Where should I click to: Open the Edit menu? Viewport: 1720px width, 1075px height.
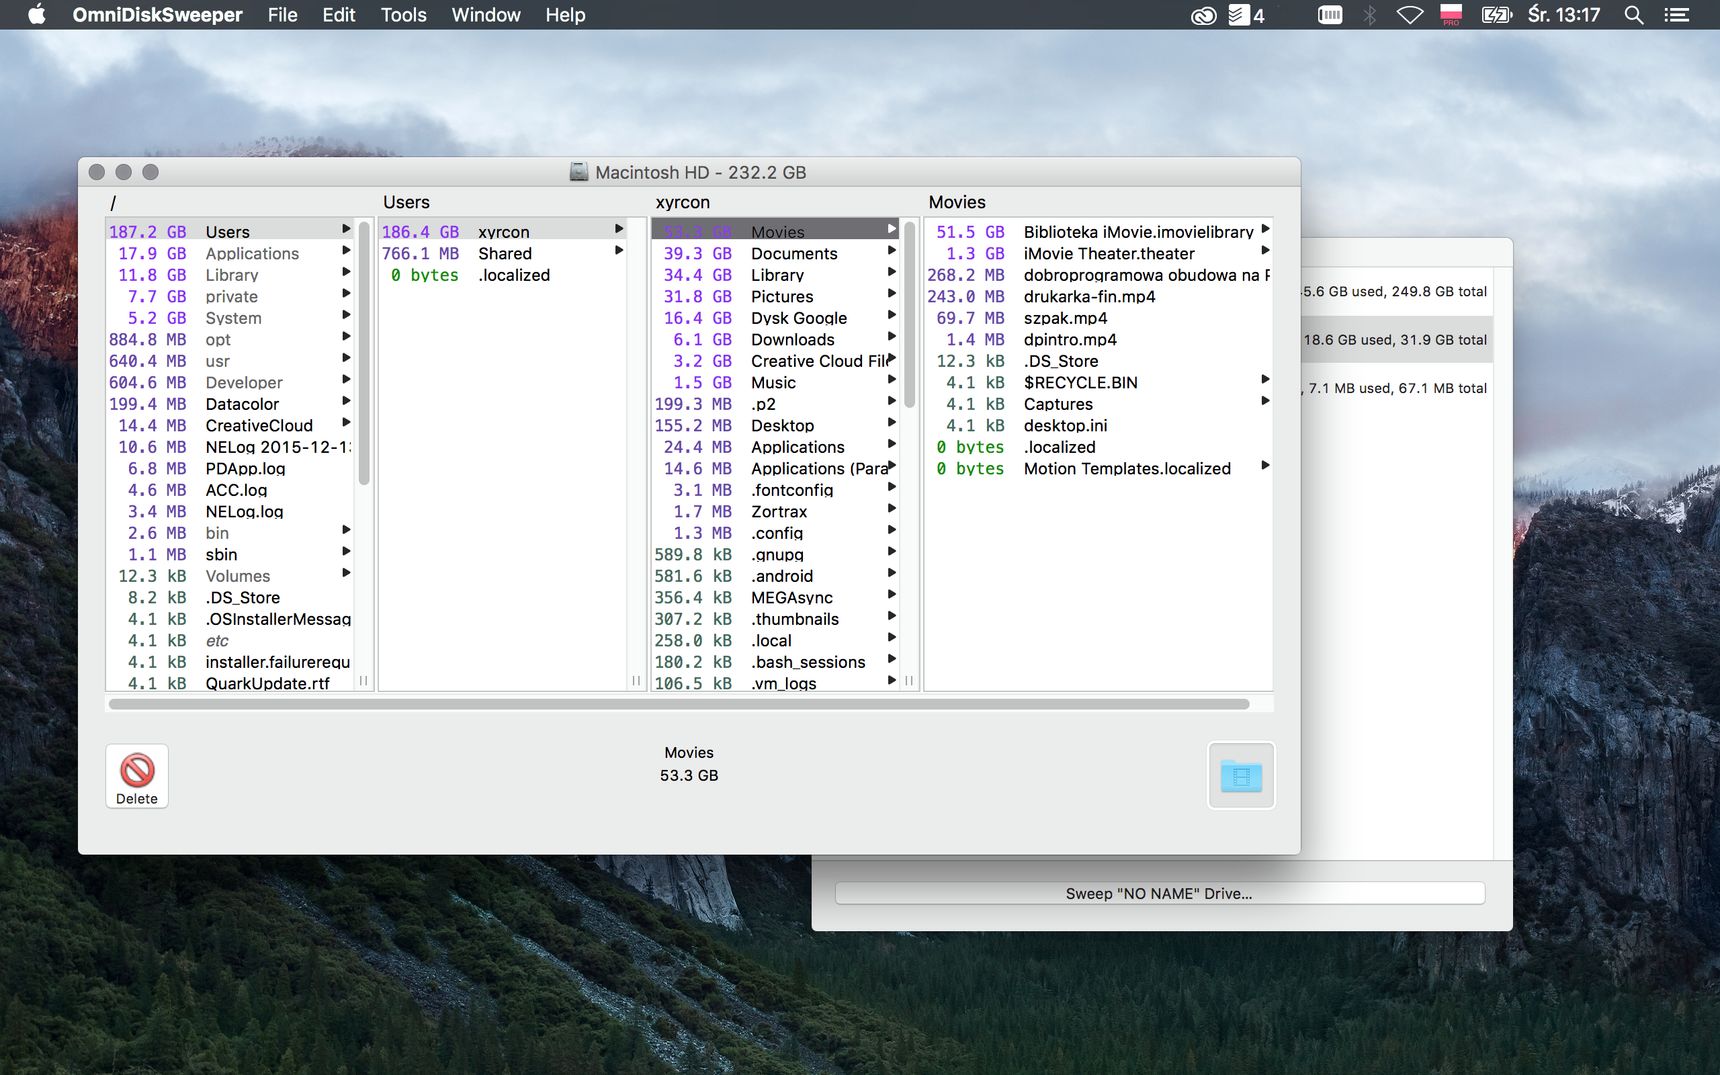click(x=339, y=15)
